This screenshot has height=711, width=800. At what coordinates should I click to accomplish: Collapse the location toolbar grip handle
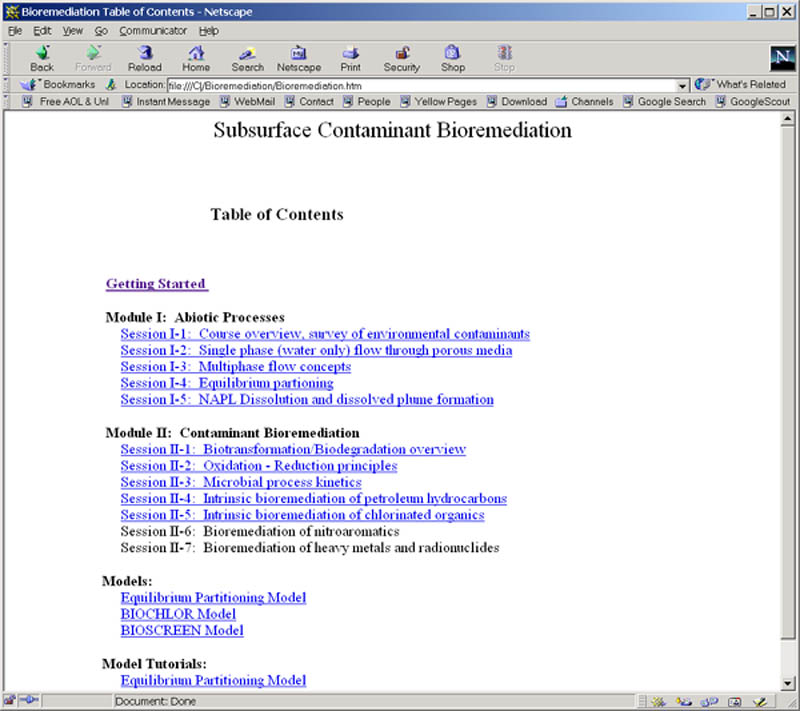pyautogui.click(x=6, y=85)
